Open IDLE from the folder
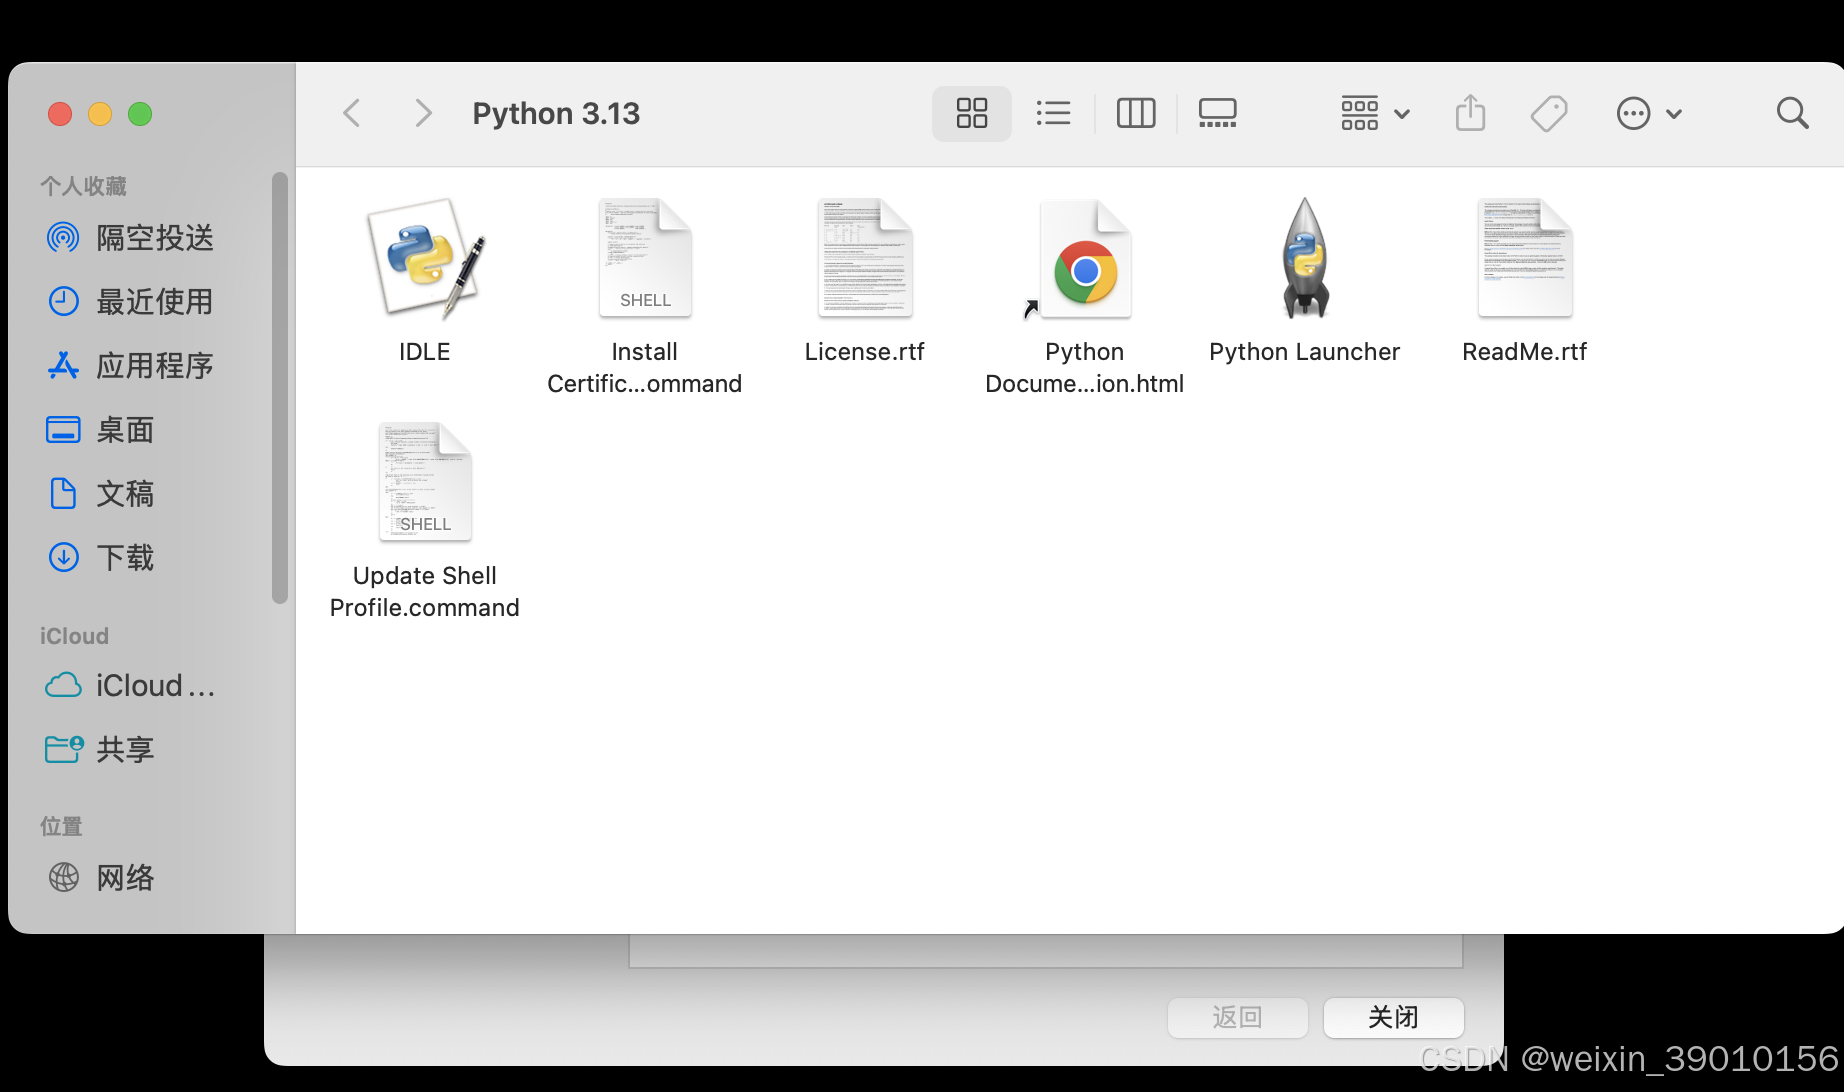The height and width of the screenshot is (1092, 1844). (x=424, y=258)
